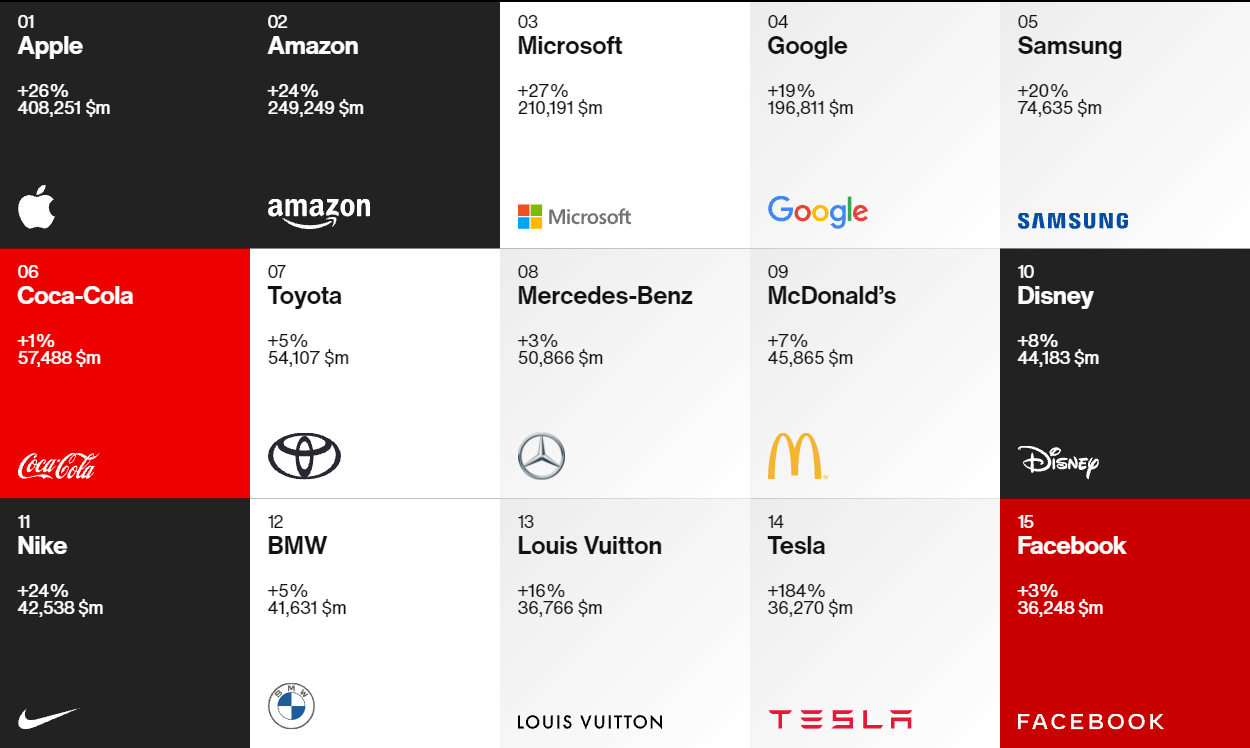Click the Apple logo icon

click(36, 207)
